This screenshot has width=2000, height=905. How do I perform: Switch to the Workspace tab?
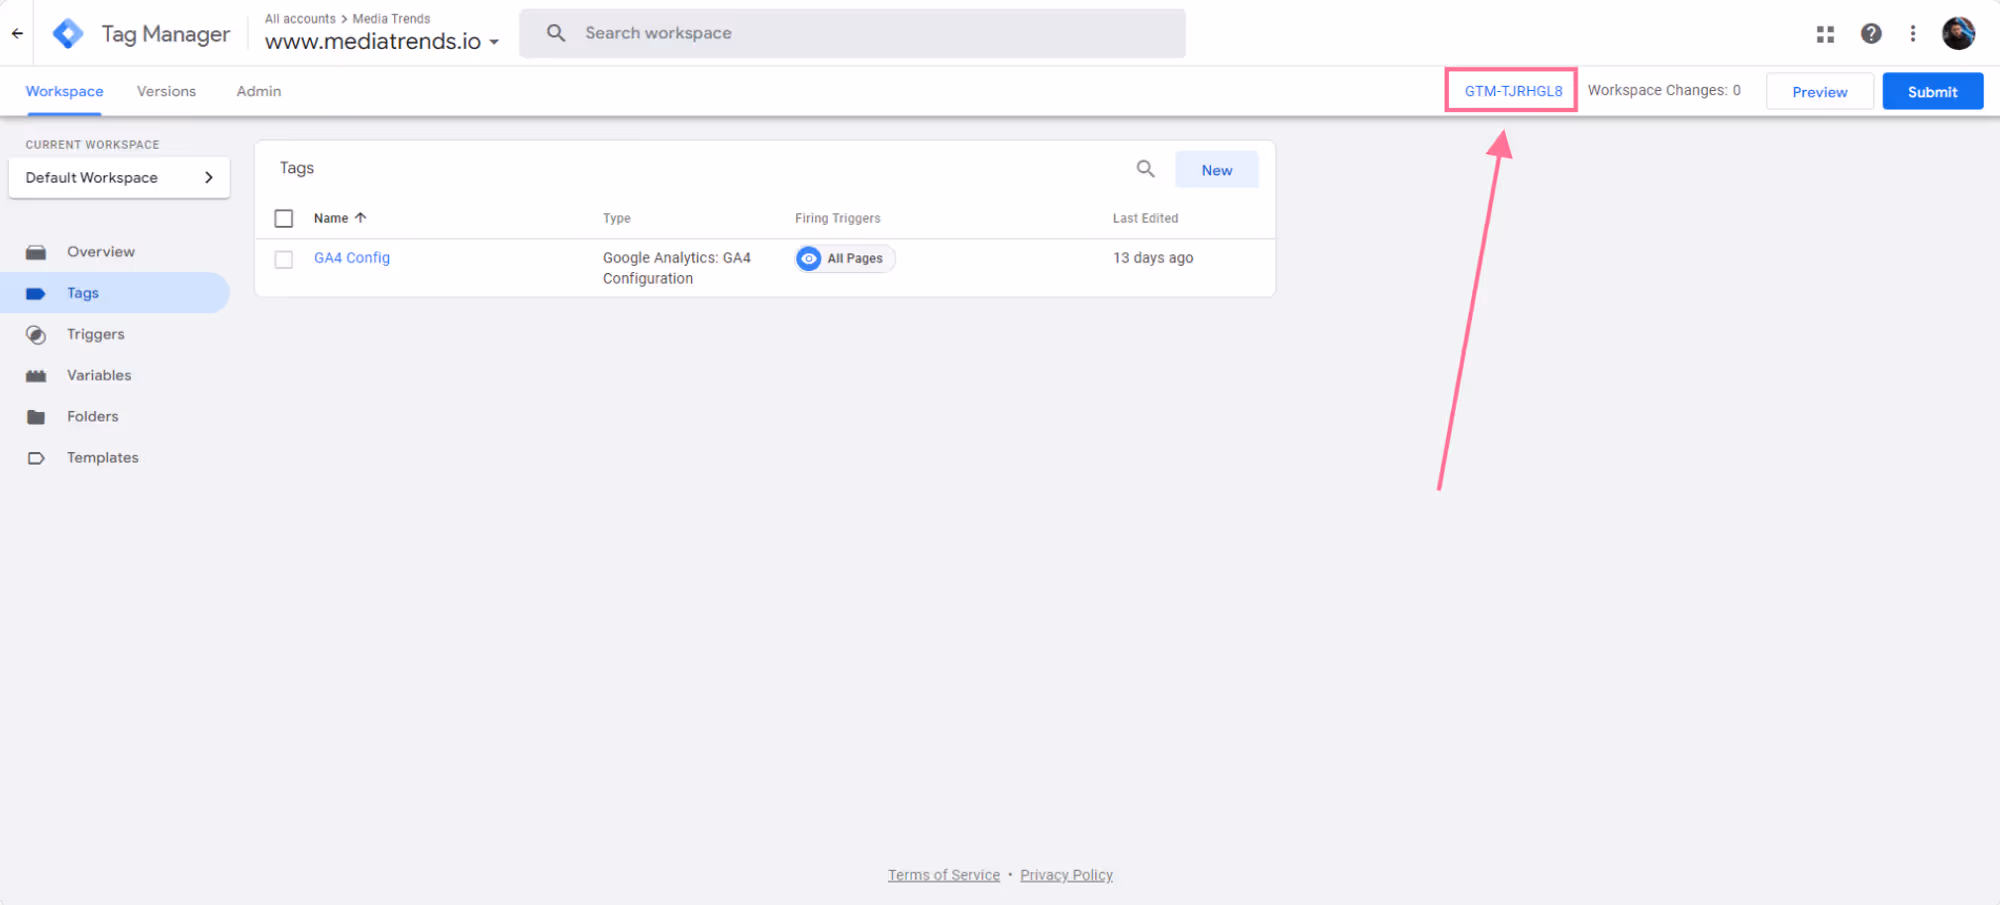tap(64, 91)
